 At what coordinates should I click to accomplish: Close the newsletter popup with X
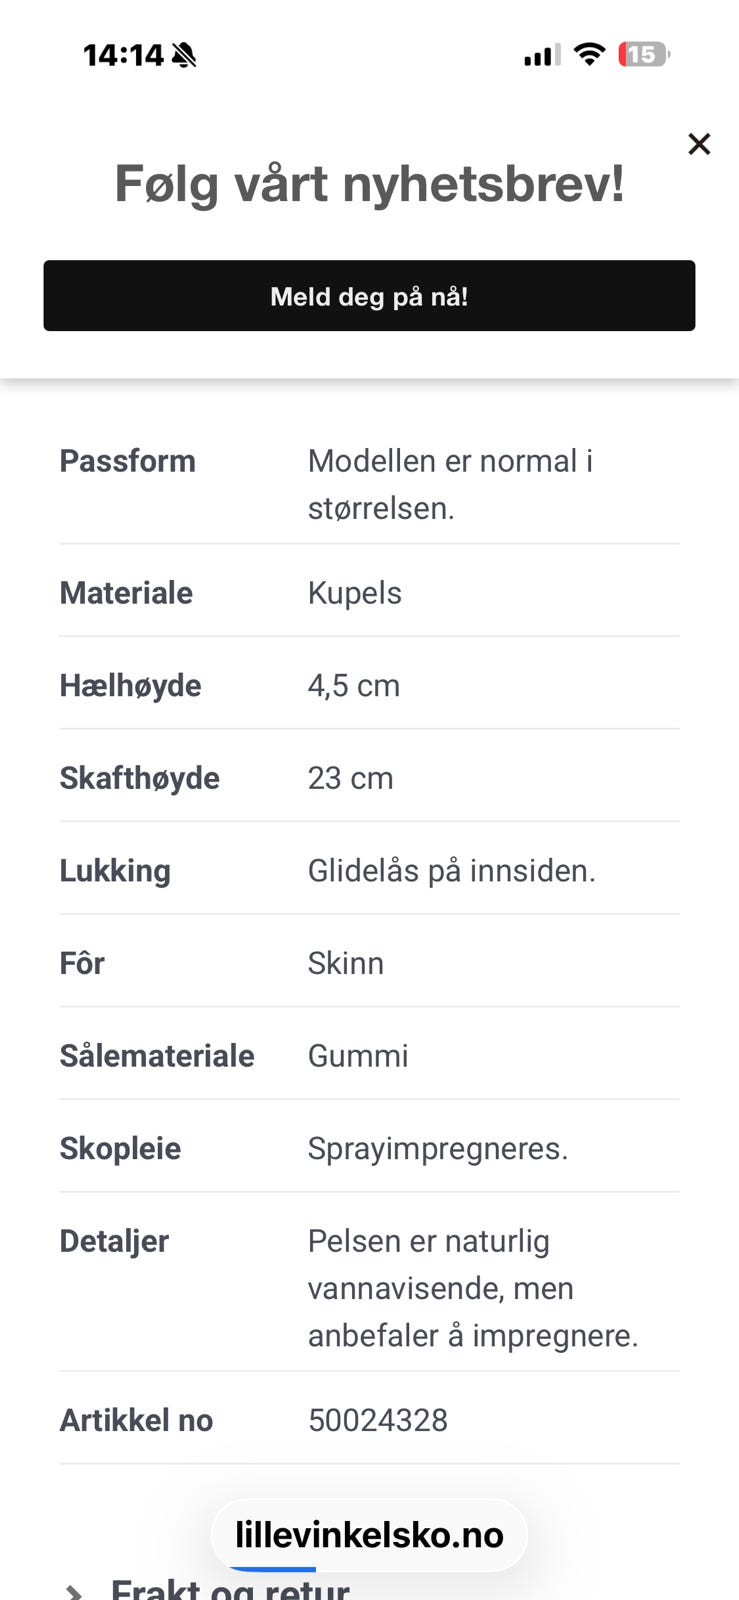(699, 144)
